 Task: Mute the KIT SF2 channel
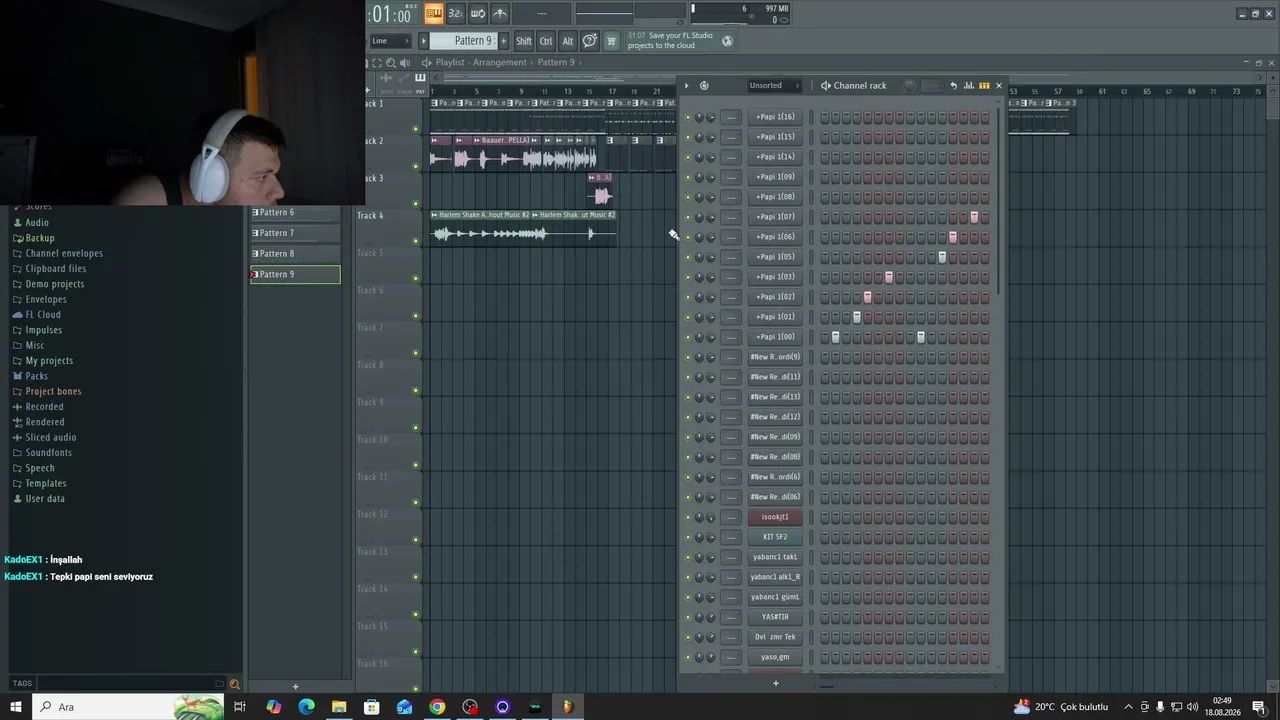click(x=688, y=537)
